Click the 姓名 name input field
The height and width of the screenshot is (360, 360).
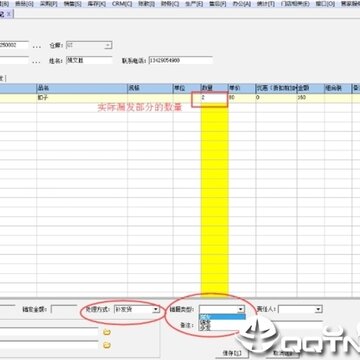tap(89, 60)
